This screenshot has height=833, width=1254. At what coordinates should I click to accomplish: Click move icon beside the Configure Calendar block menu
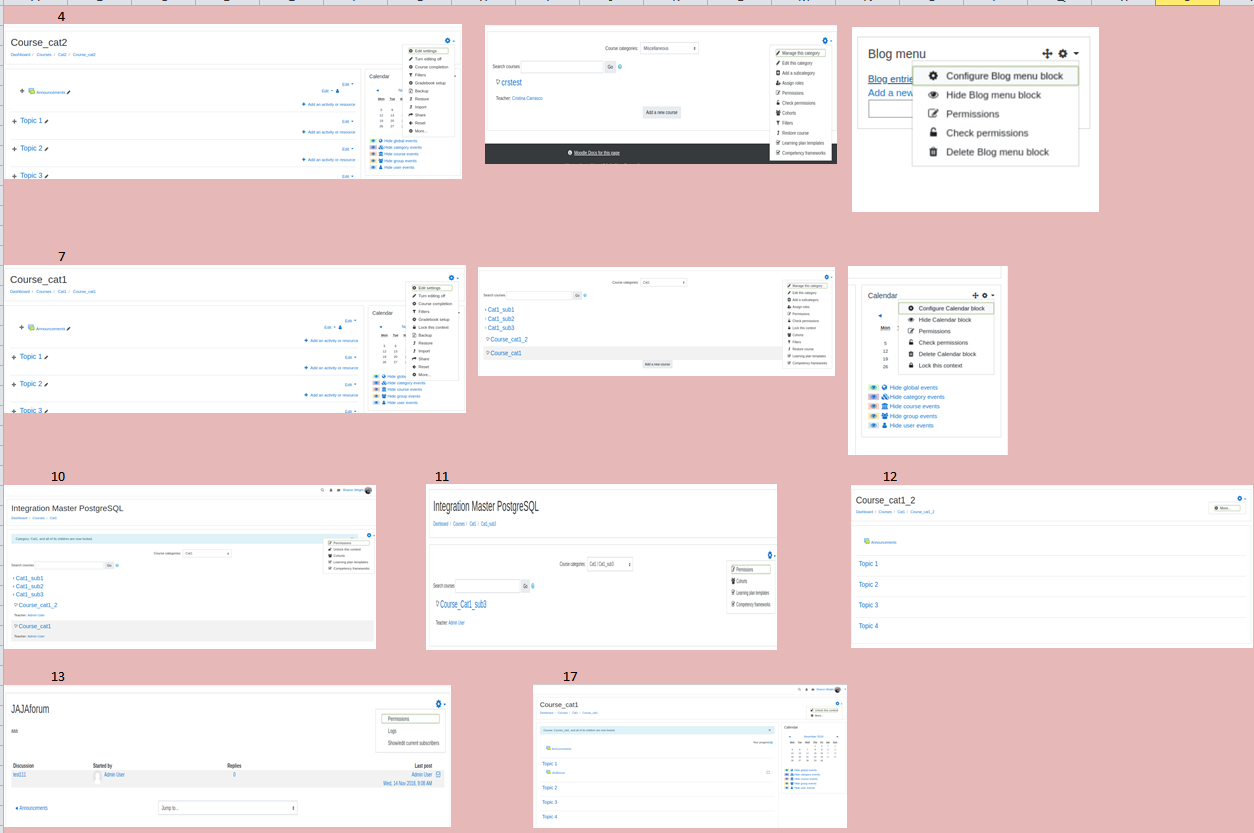coord(975,296)
